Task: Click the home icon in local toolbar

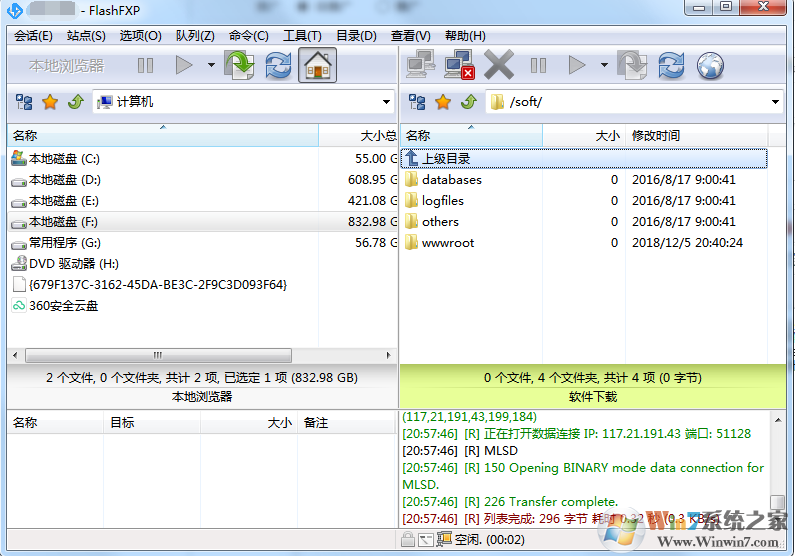Action: (317, 66)
